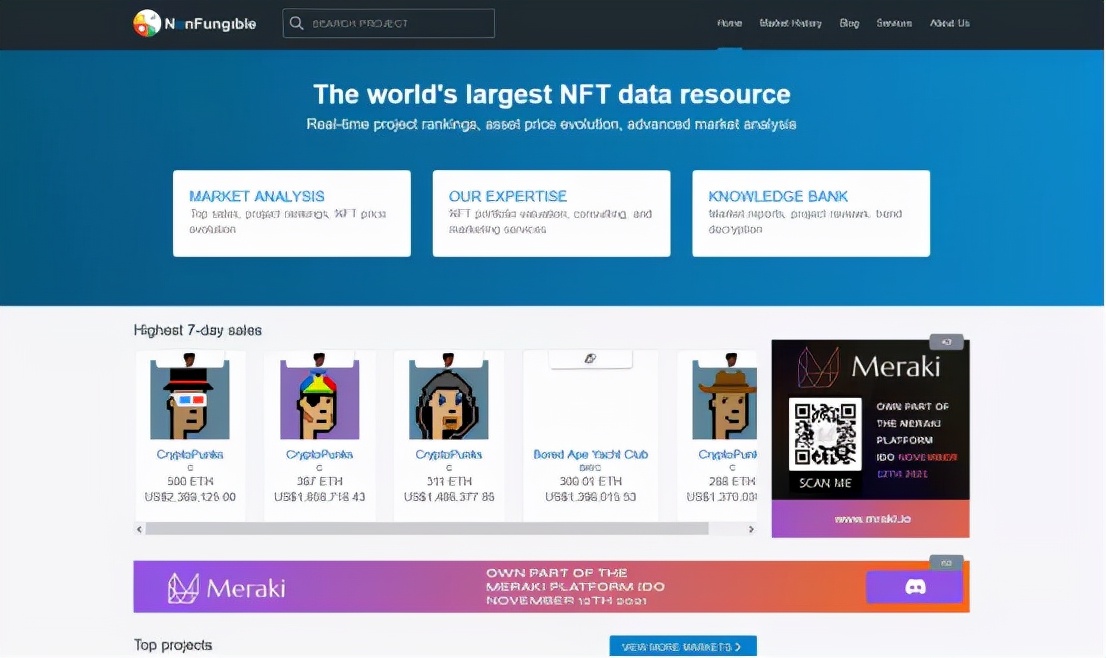Viewport: 1106px width, 658px height.
Task: Click the Bored Ape Yacht Club broken image icon
Action: click(x=590, y=358)
